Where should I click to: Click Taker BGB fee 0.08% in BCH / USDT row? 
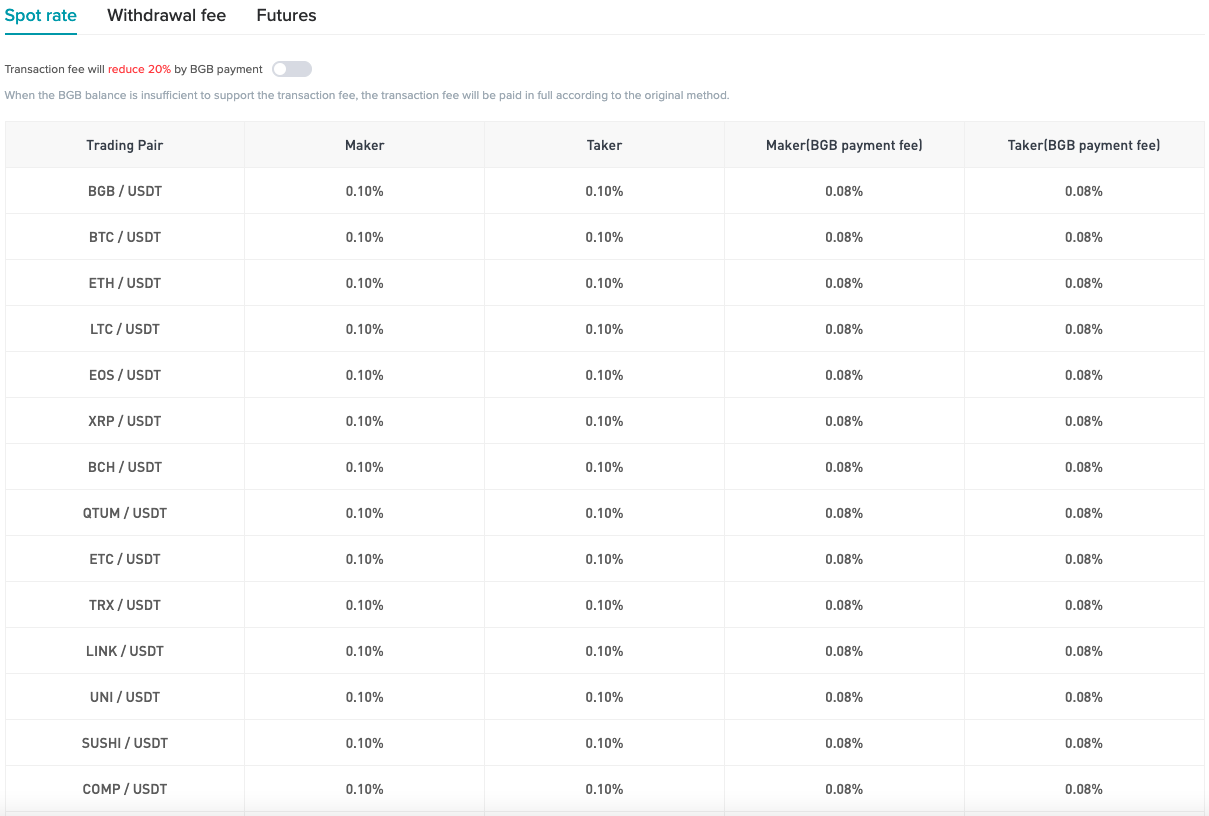click(x=1084, y=467)
